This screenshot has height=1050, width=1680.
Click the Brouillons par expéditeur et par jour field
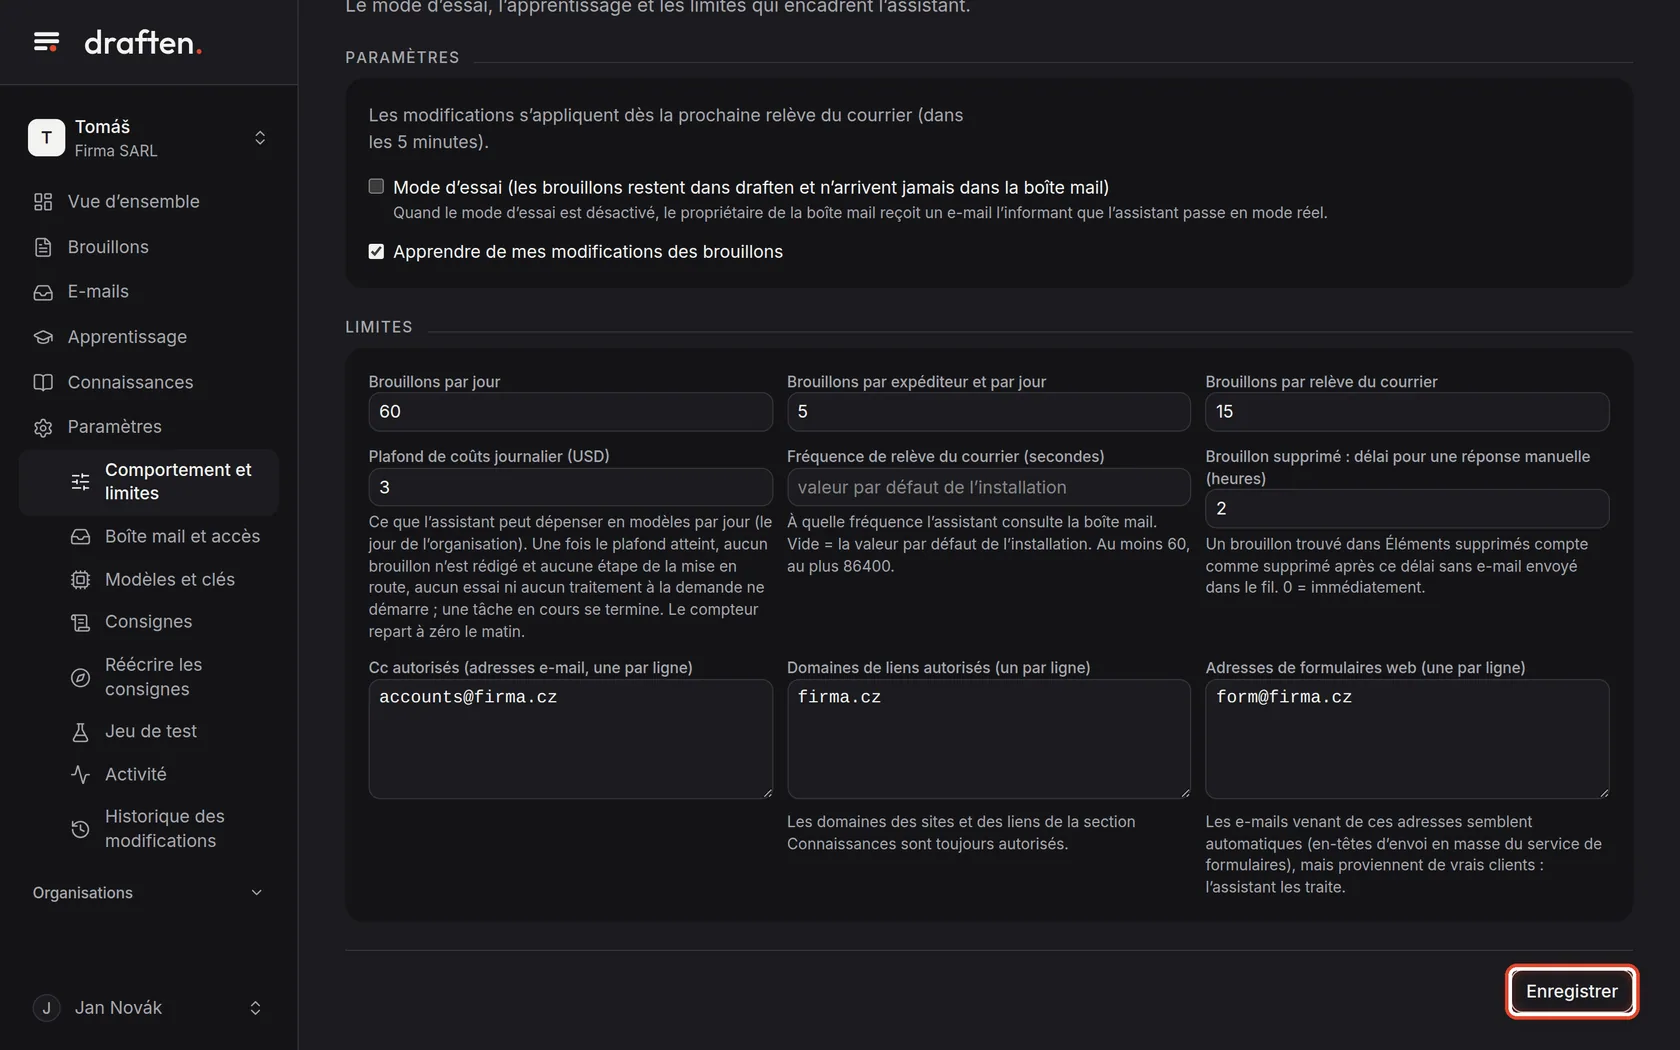click(x=988, y=412)
